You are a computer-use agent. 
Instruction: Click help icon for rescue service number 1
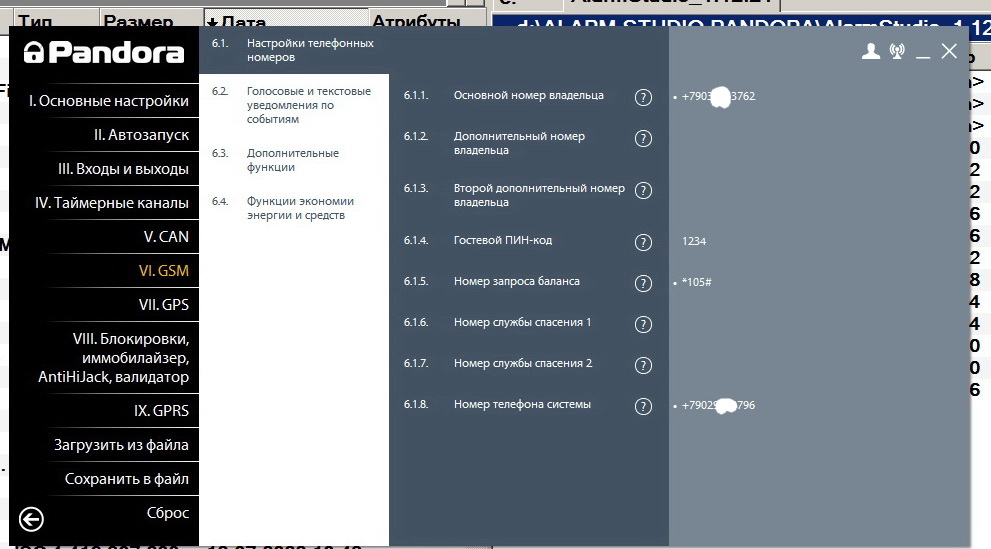coord(644,324)
